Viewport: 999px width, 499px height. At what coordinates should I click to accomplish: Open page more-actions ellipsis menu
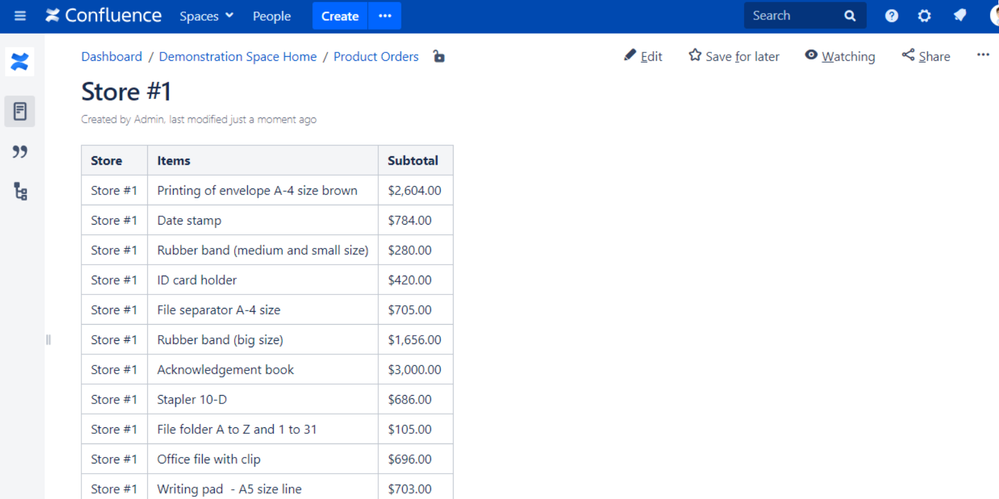coord(983,55)
